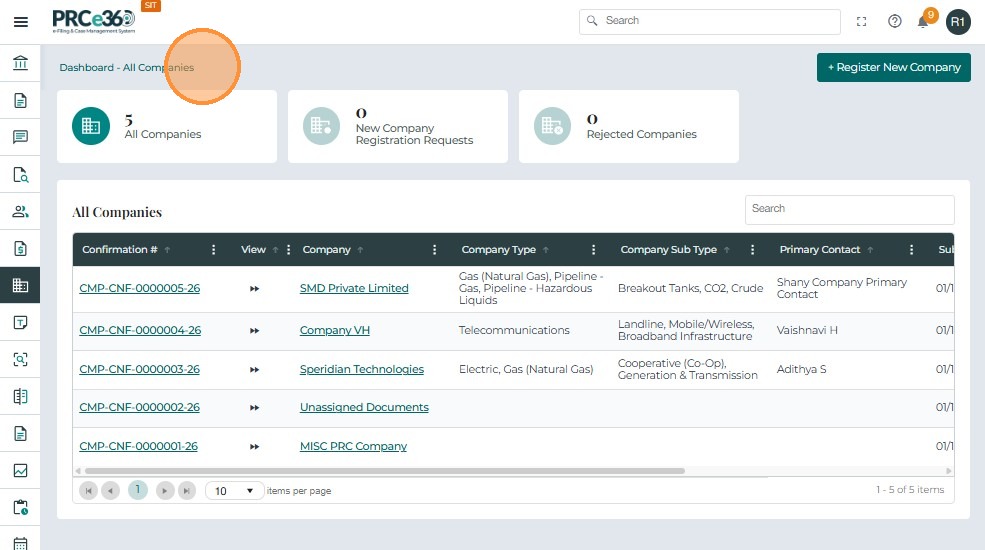Open the Speridian Technologies company link
Screen dimensions: 985x550
[x=361, y=369]
